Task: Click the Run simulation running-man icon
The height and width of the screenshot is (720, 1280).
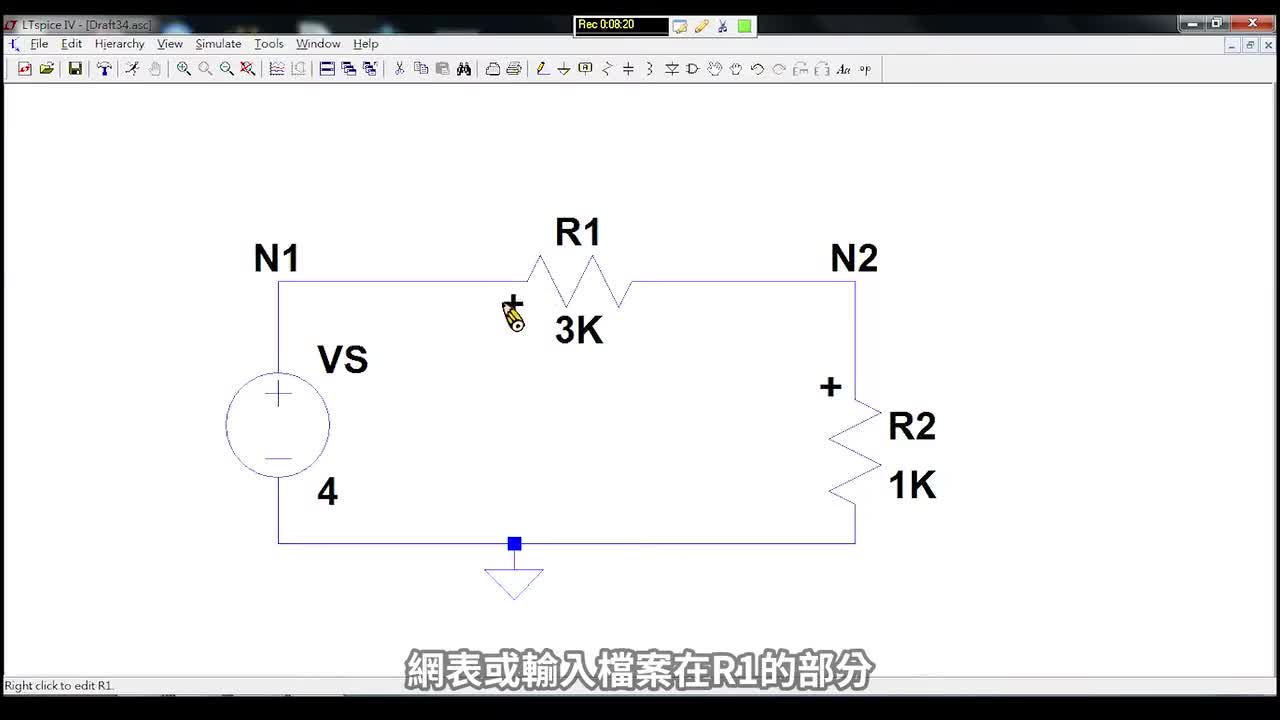Action: click(132, 69)
